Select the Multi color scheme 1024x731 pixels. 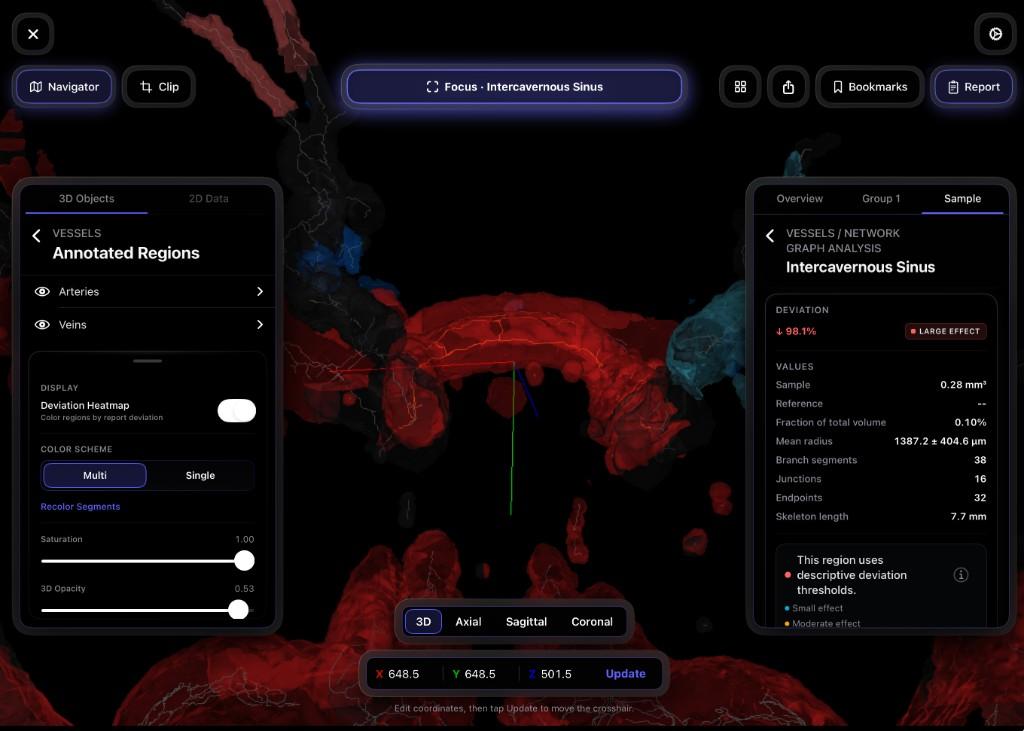pyautogui.click(x=95, y=476)
